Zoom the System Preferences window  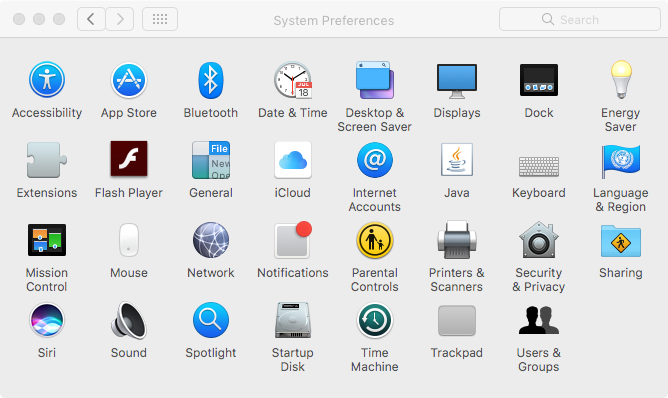[59, 19]
